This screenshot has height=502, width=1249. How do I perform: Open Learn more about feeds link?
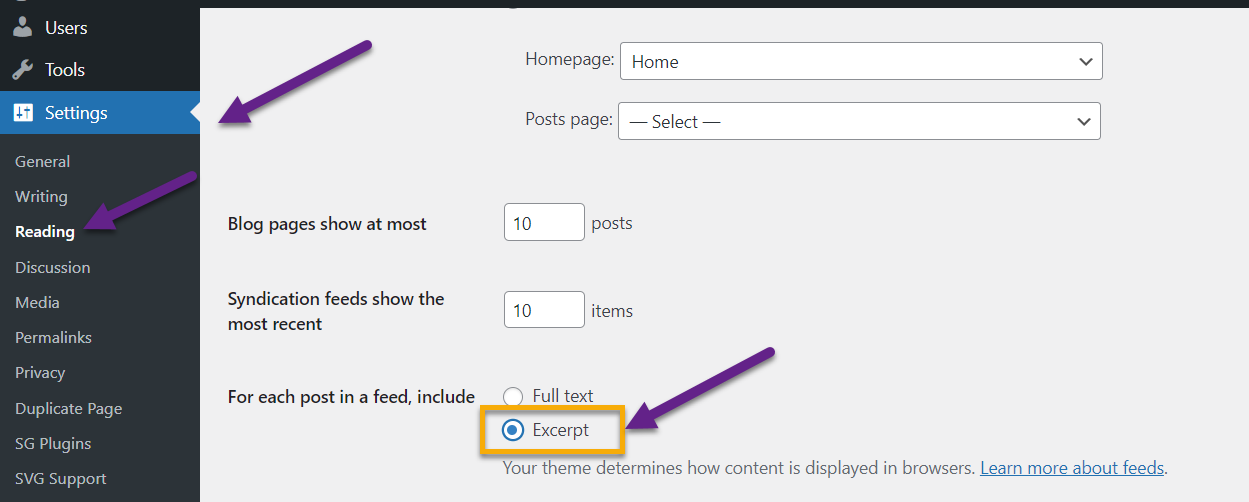[x=1072, y=467]
